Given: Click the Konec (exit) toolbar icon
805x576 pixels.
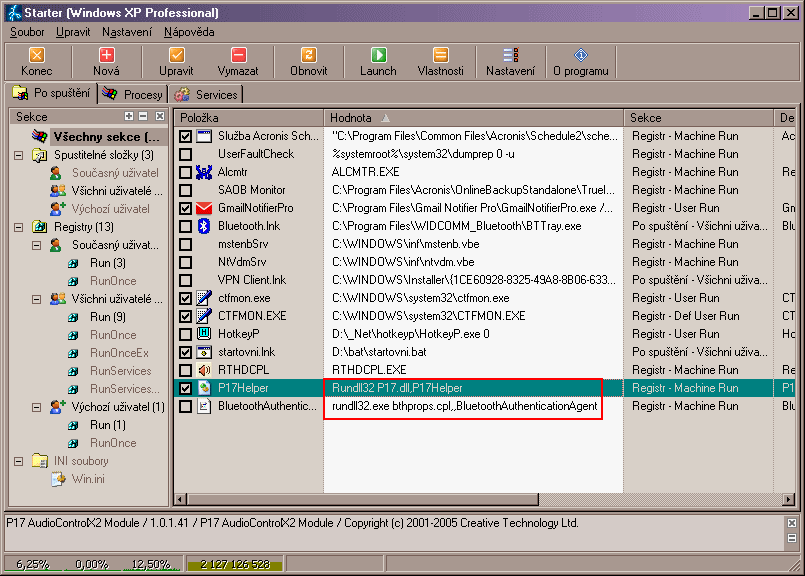Looking at the screenshot, I should point(36,55).
